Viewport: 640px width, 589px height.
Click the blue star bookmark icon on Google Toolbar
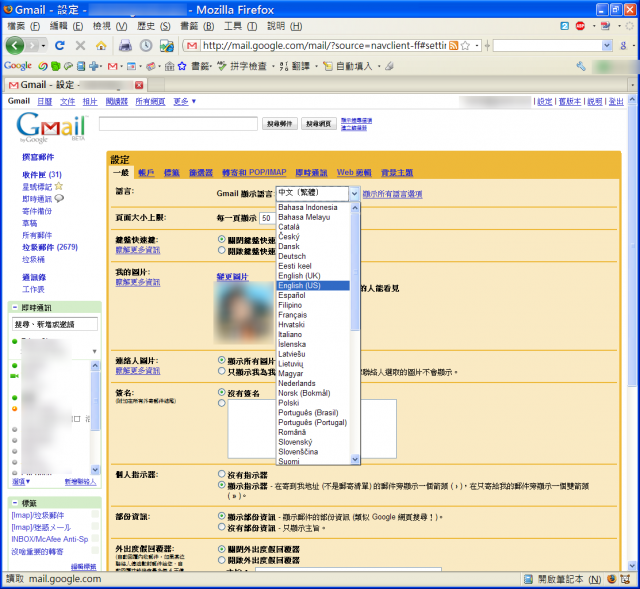pos(182,66)
